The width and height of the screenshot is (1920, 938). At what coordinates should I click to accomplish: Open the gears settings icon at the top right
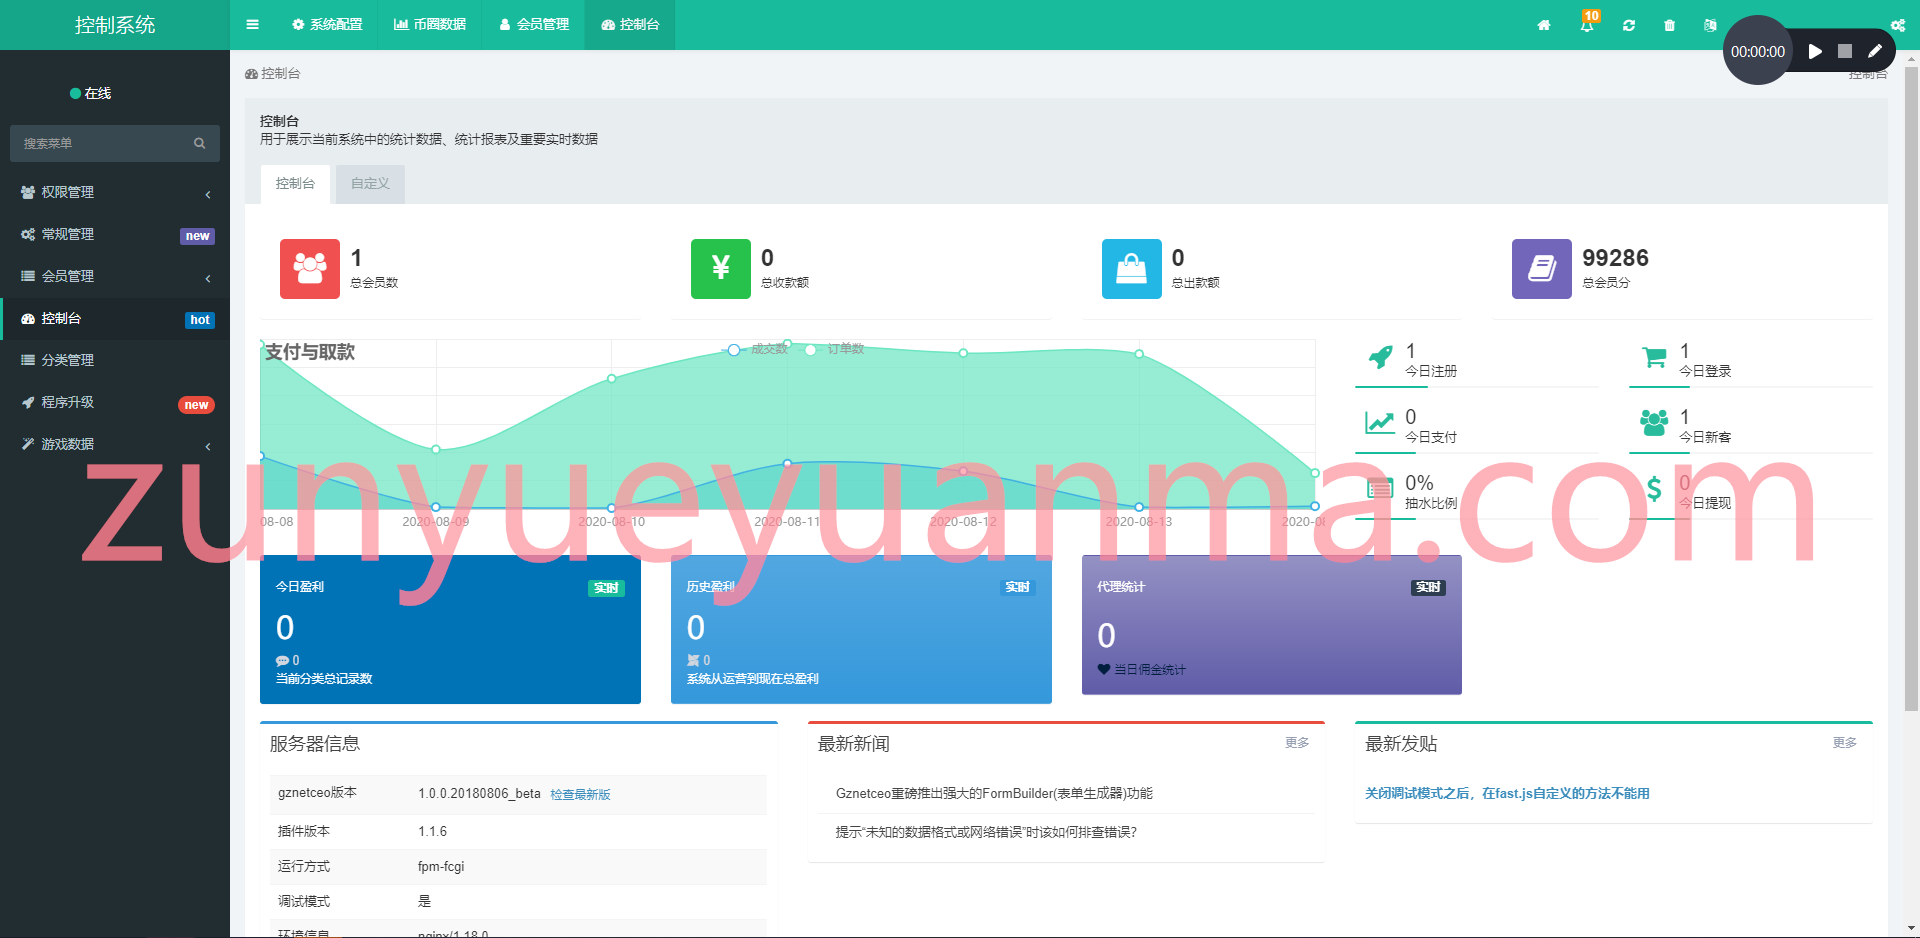1897,25
